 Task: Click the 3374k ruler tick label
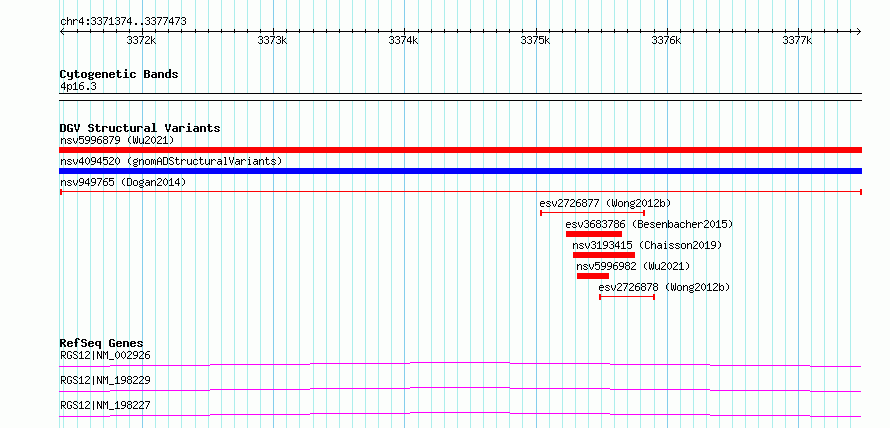pyautogui.click(x=404, y=40)
